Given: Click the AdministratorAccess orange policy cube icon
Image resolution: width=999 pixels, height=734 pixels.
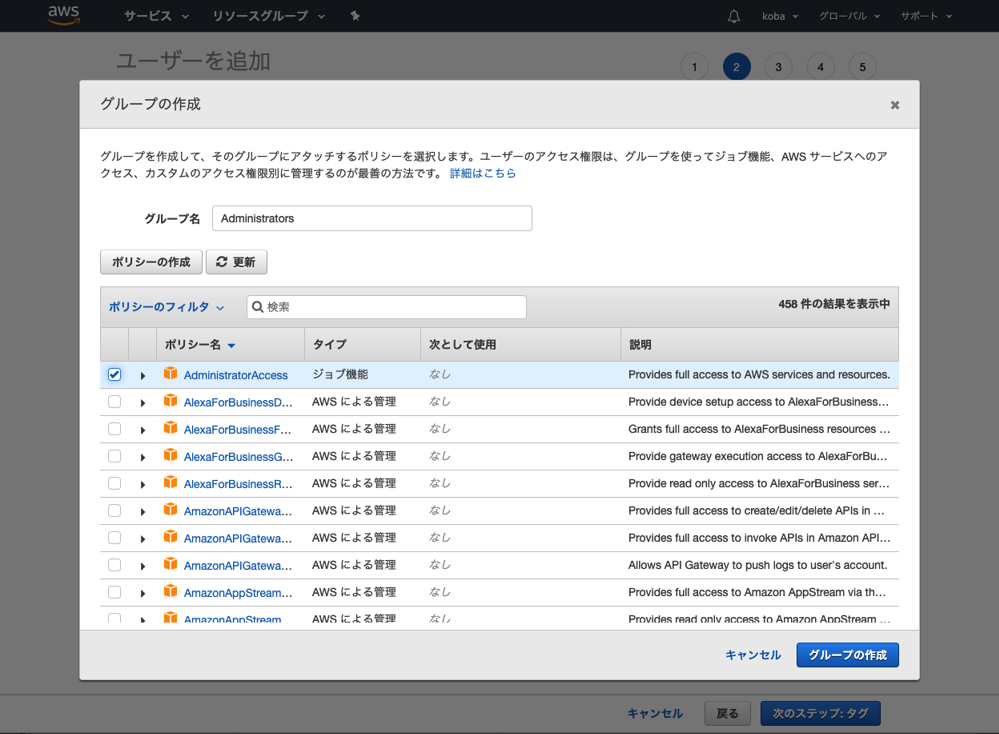Looking at the screenshot, I should coord(170,373).
